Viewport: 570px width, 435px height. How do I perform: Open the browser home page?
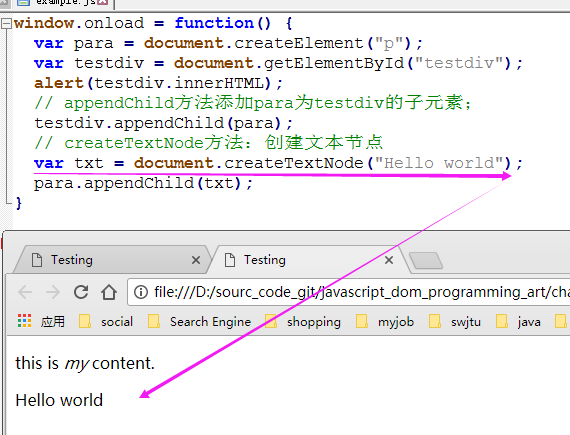pyautogui.click(x=109, y=292)
